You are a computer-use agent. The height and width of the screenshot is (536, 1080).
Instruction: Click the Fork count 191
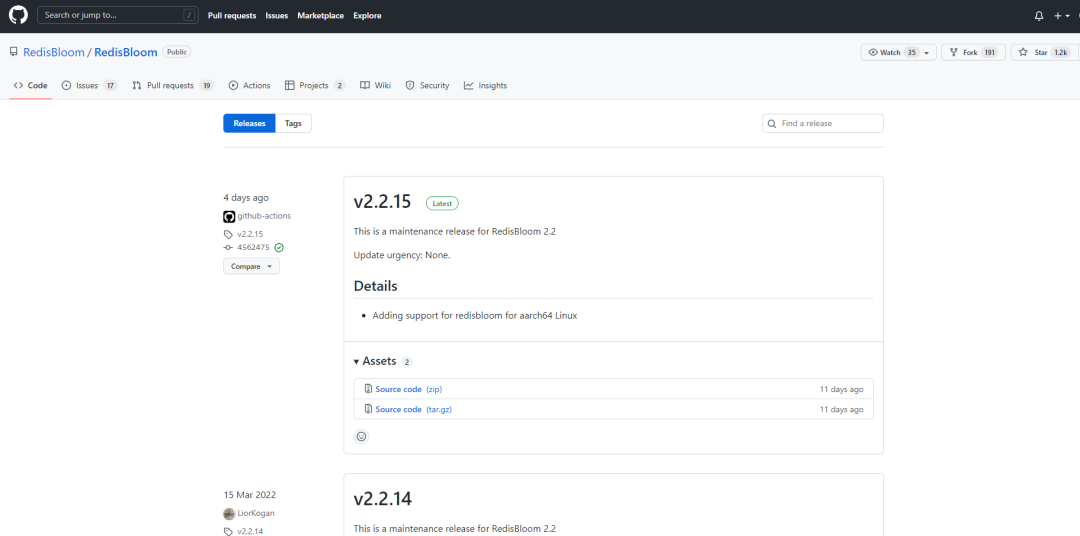990,52
